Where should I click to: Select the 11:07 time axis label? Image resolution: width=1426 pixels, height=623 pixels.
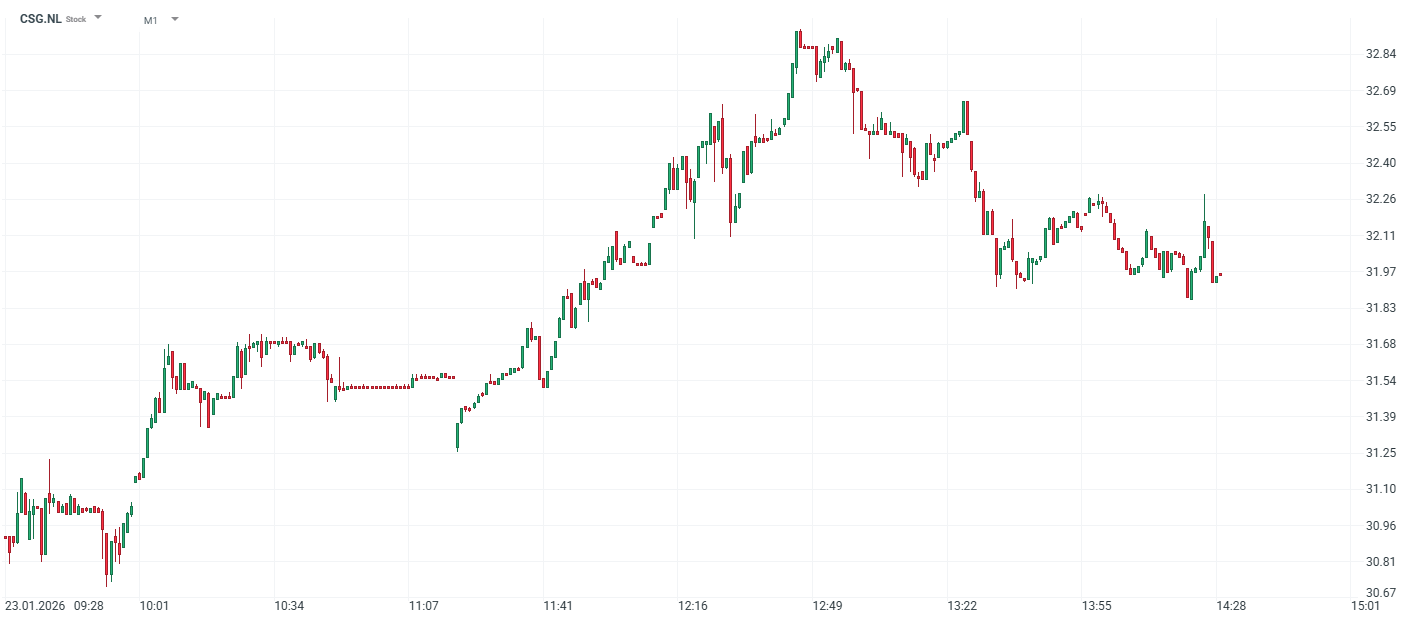424,606
